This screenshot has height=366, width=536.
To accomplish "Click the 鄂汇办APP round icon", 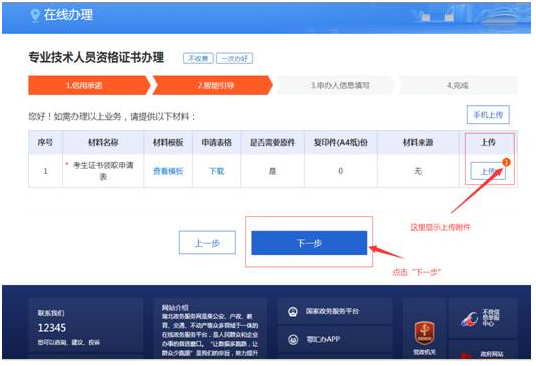I will [x=293, y=339].
